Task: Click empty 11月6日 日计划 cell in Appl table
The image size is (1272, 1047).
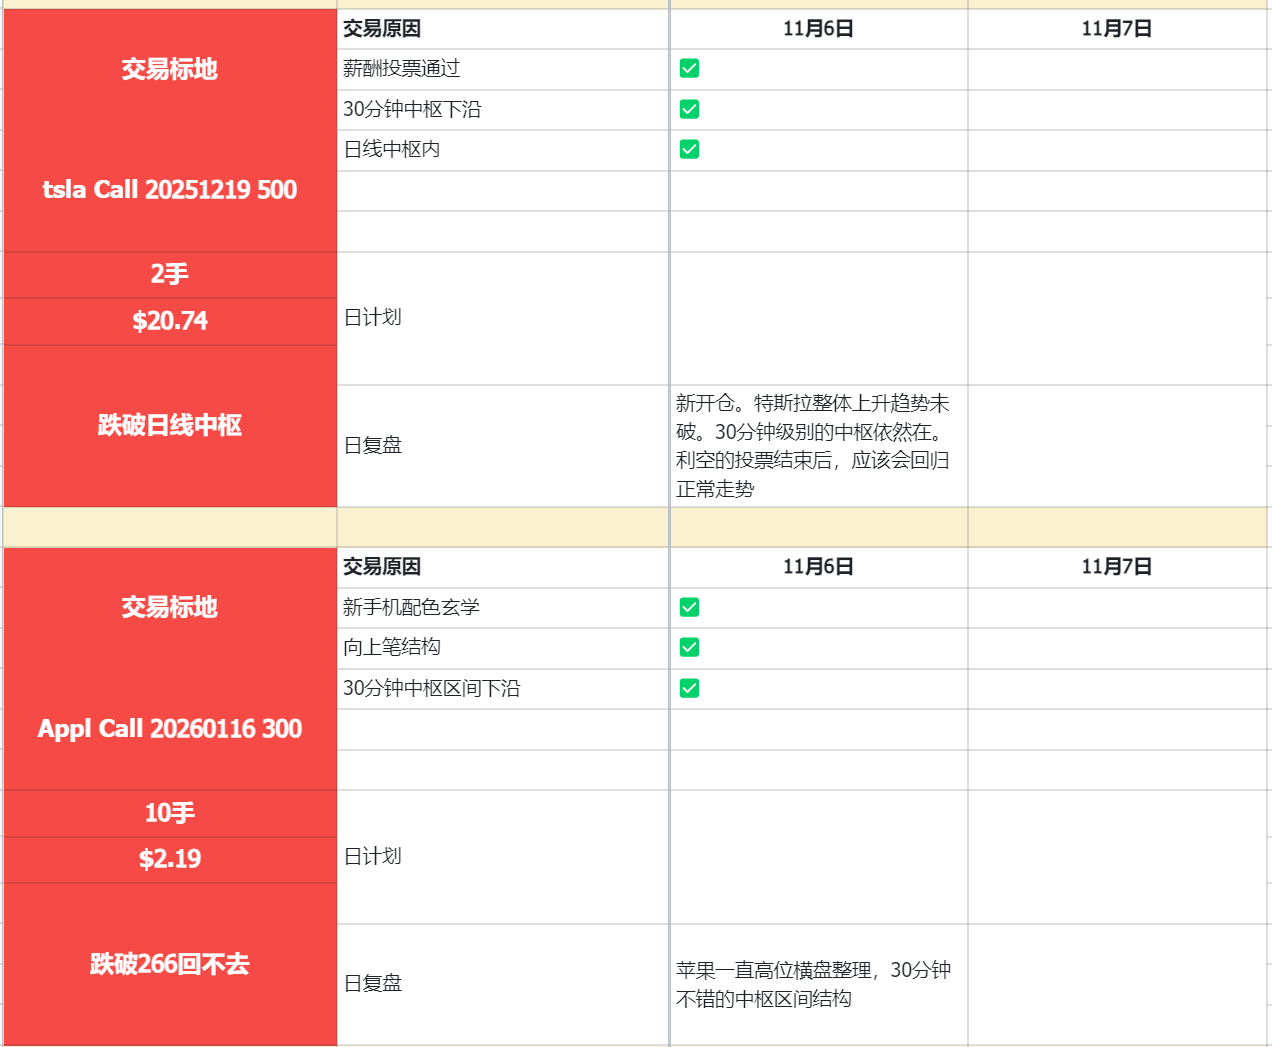Action: click(819, 857)
